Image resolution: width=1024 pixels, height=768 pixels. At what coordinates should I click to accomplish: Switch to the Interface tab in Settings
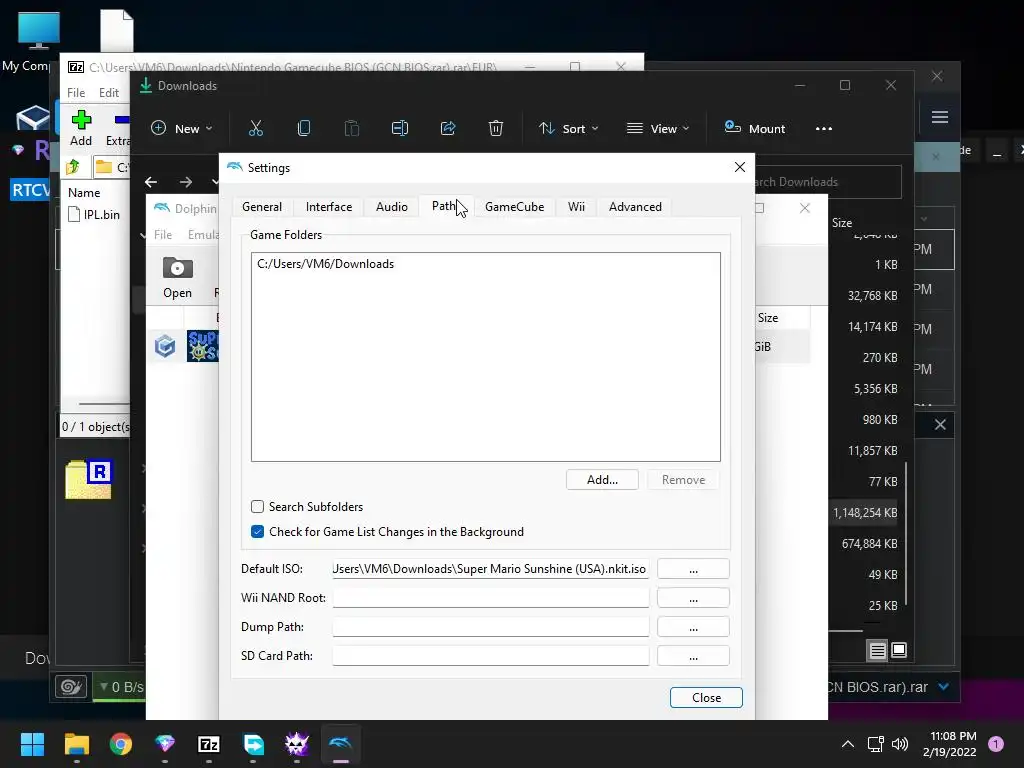[328, 206]
